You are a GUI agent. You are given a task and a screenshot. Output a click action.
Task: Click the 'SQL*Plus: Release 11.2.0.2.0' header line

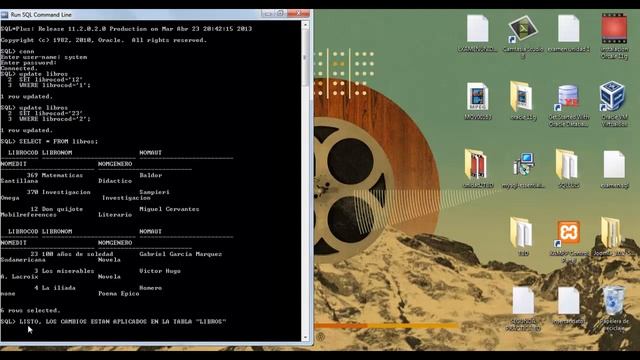point(126,29)
